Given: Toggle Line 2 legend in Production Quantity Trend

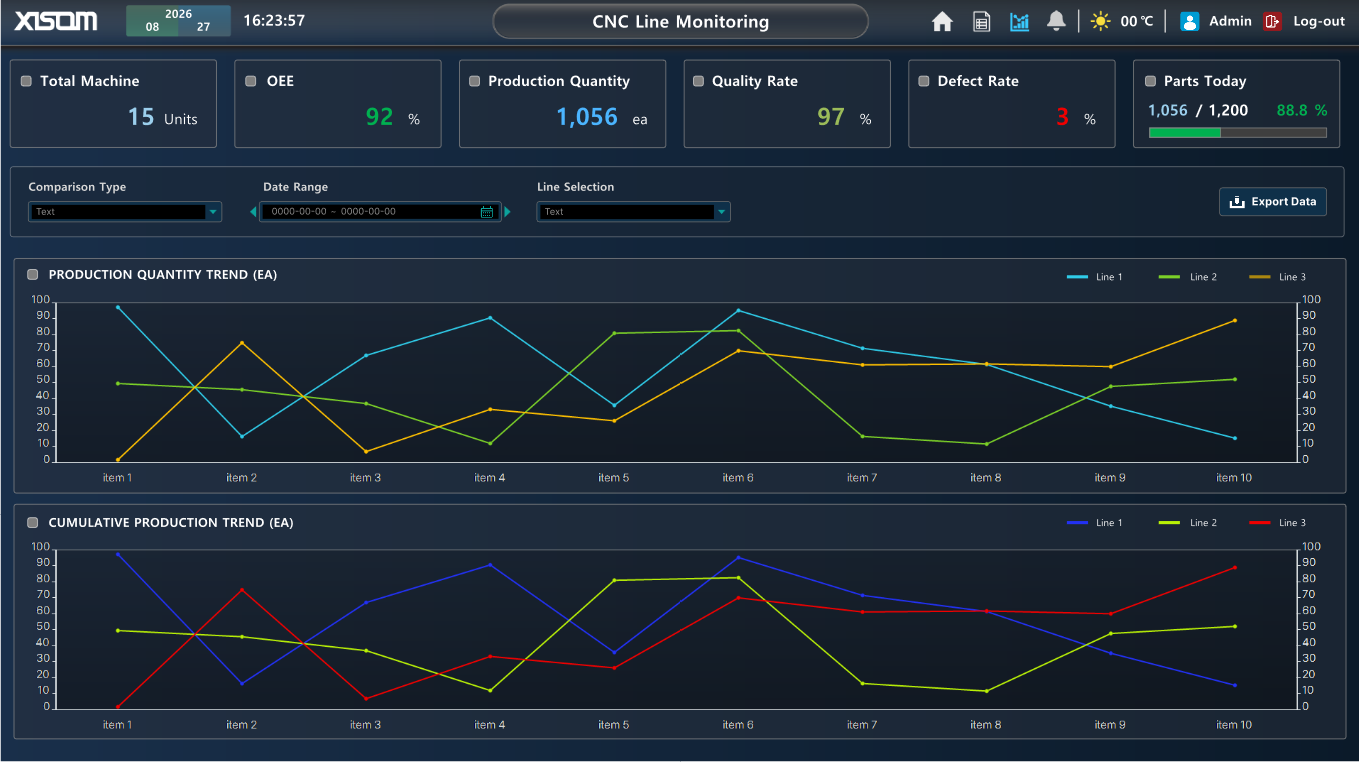Looking at the screenshot, I should point(1188,277).
